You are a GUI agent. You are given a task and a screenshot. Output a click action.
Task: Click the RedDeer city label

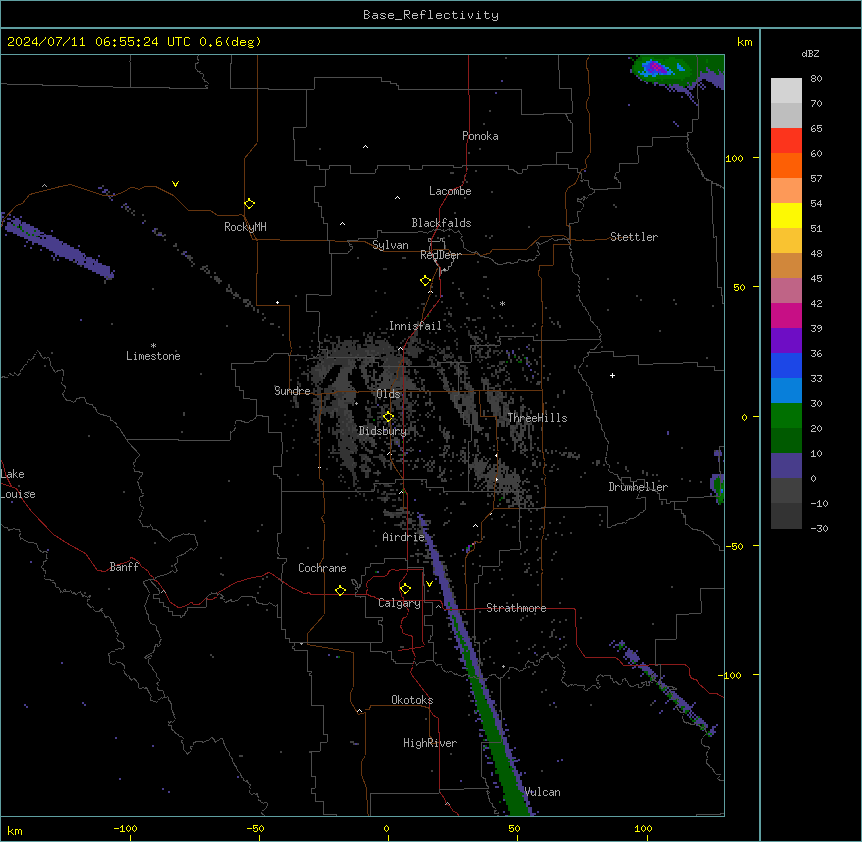point(440,255)
